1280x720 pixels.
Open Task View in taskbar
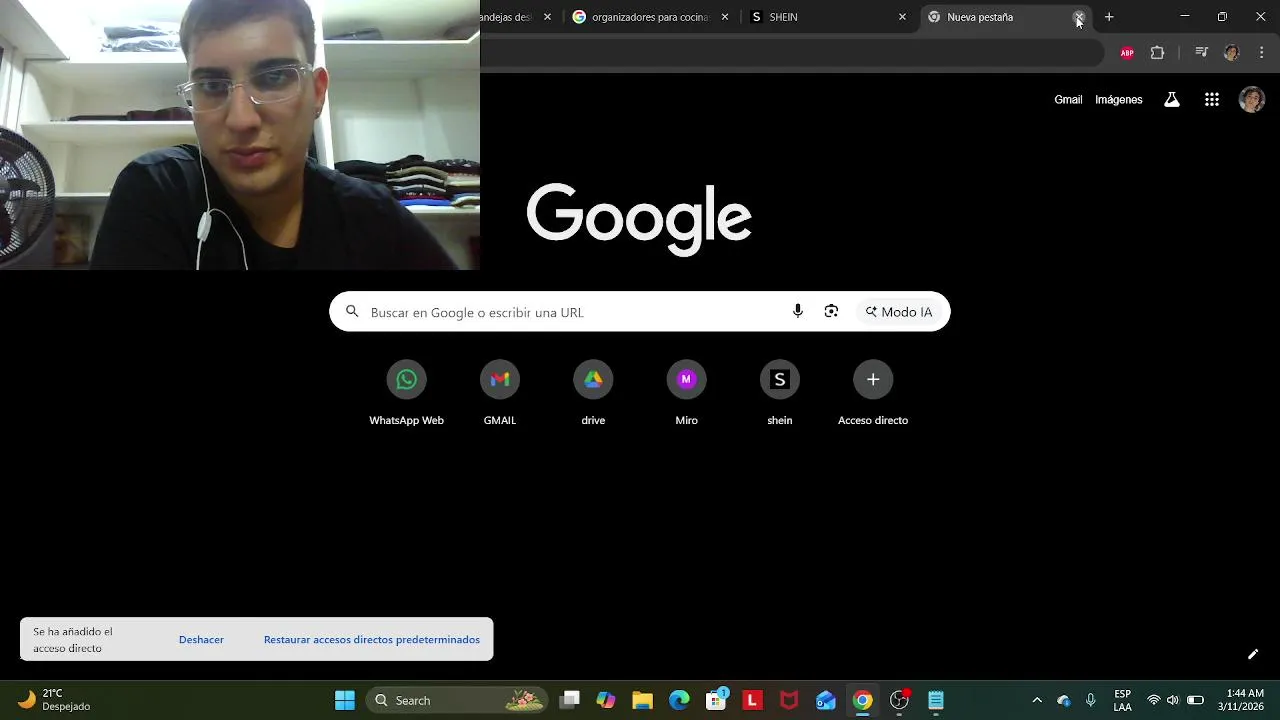coord(570,700)
